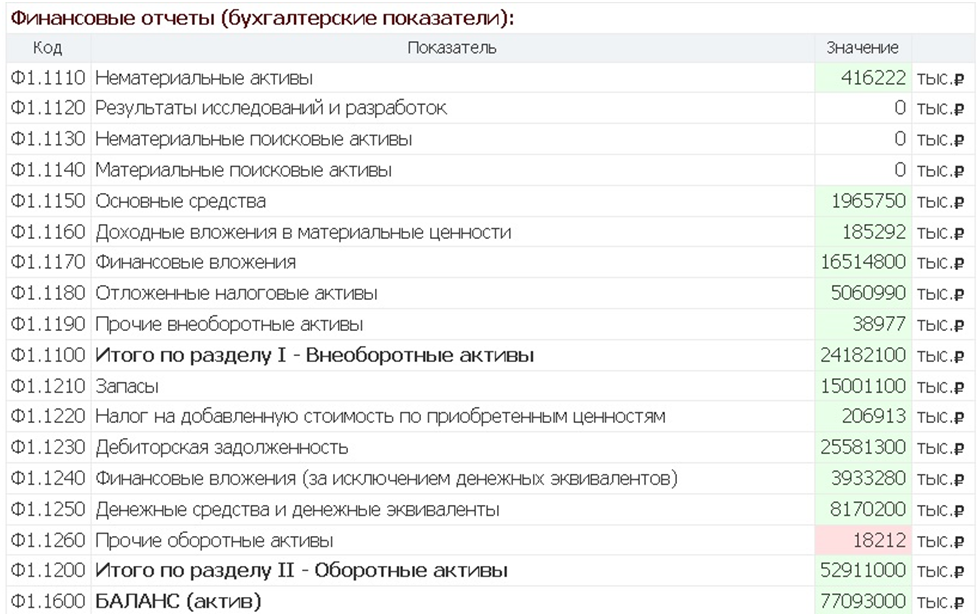Click 'тыс.₽' unit in БАЛАНС row
Viewport: 979px width, 616px height.
tap(940, 602)
